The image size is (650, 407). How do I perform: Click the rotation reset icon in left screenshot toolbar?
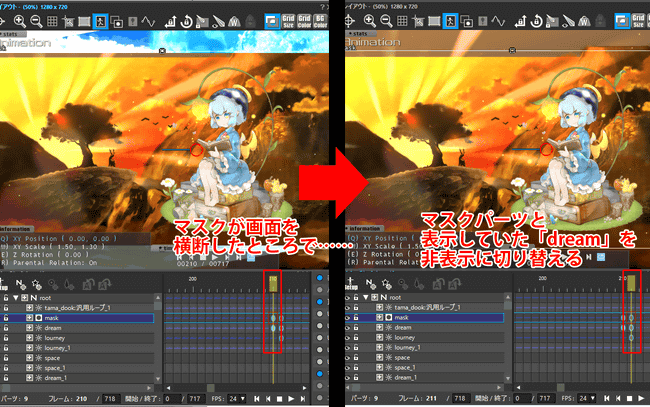point(186,21)
